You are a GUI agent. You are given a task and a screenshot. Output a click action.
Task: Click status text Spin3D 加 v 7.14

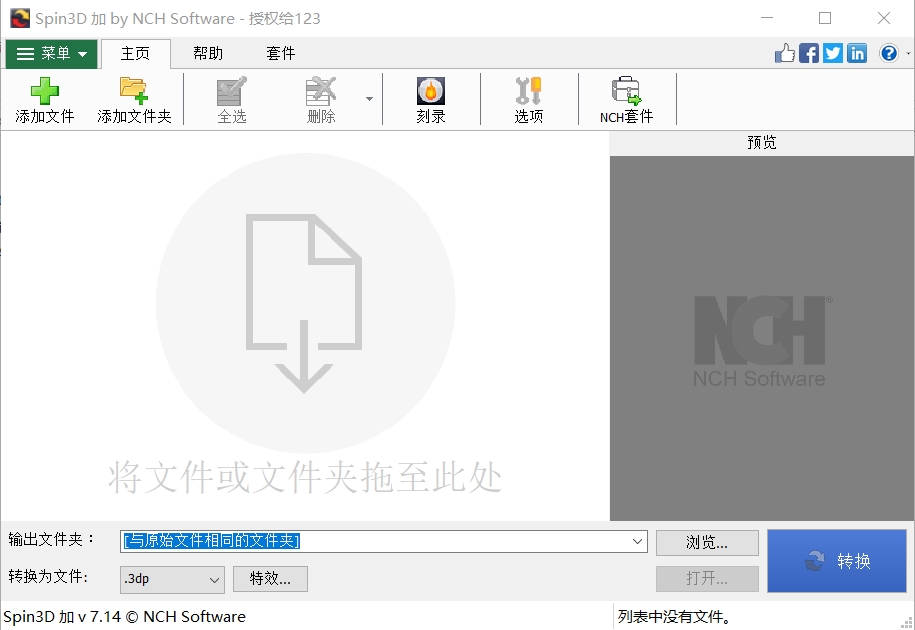[x=62, y=617]
